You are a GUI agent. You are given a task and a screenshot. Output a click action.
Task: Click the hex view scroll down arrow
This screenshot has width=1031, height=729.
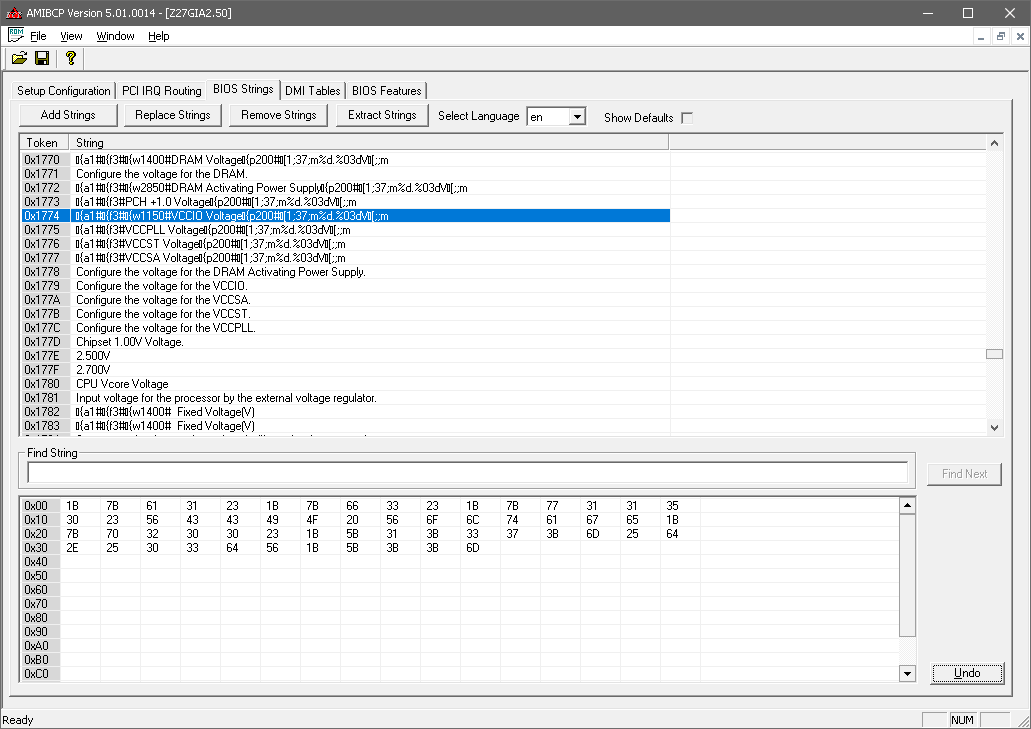(x=907, y=673)
